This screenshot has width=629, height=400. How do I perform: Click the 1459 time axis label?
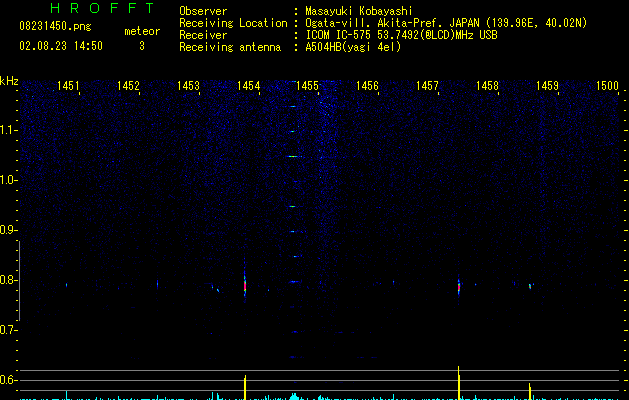[x=547, y=85]
